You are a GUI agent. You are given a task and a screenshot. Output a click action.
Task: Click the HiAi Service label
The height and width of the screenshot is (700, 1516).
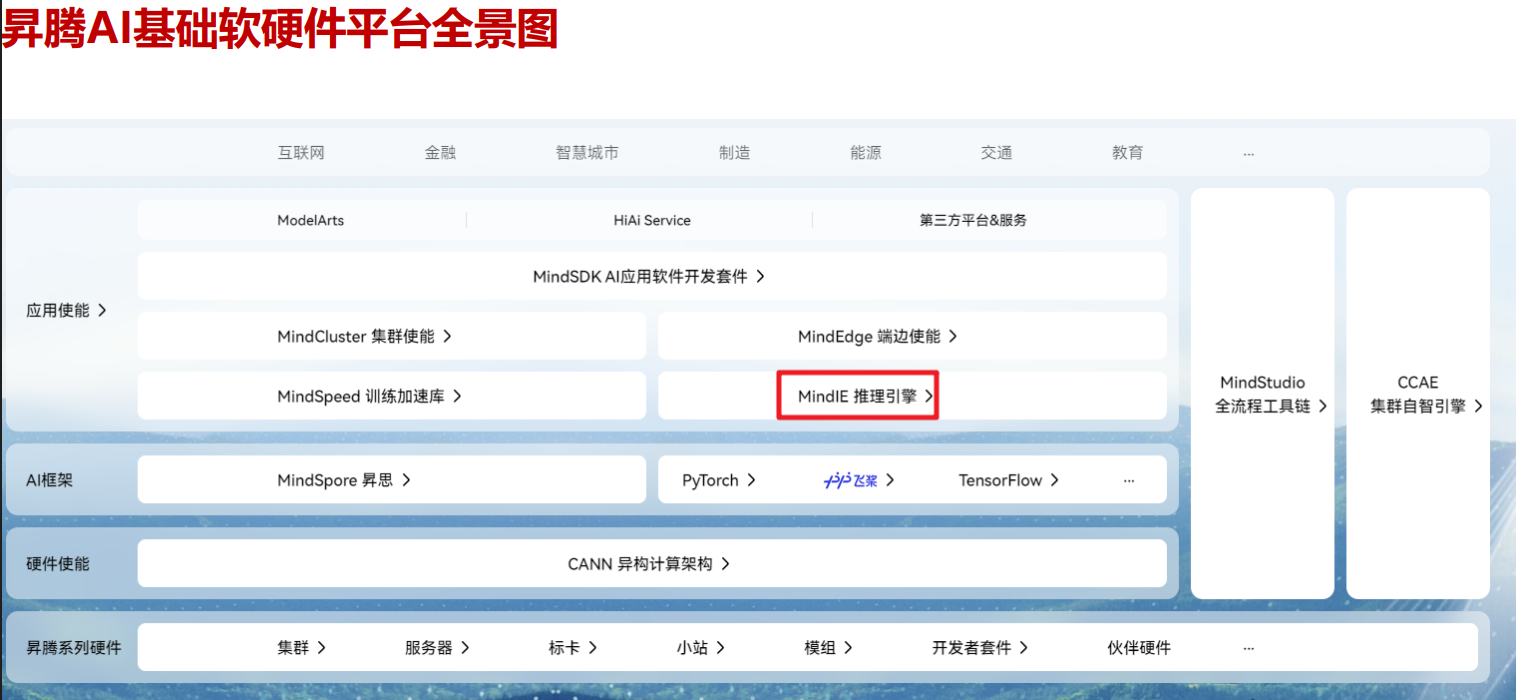point(652,220)
